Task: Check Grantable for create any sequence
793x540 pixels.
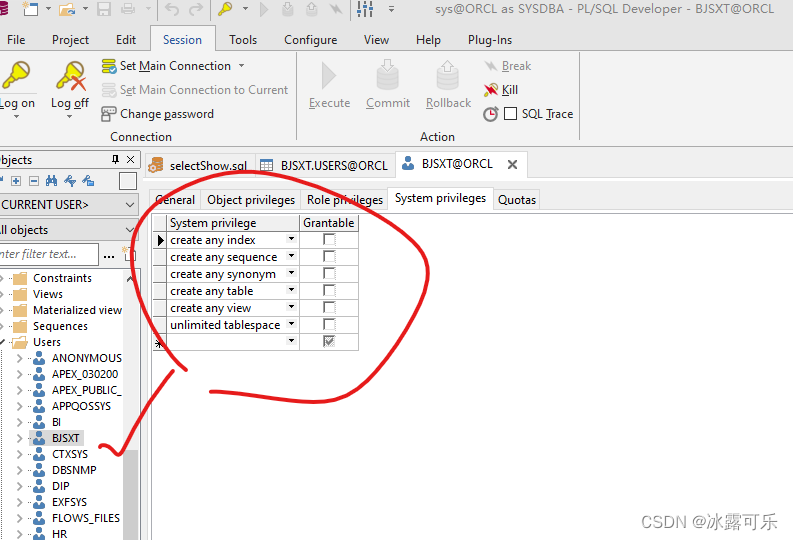Action: coord(329,256)
